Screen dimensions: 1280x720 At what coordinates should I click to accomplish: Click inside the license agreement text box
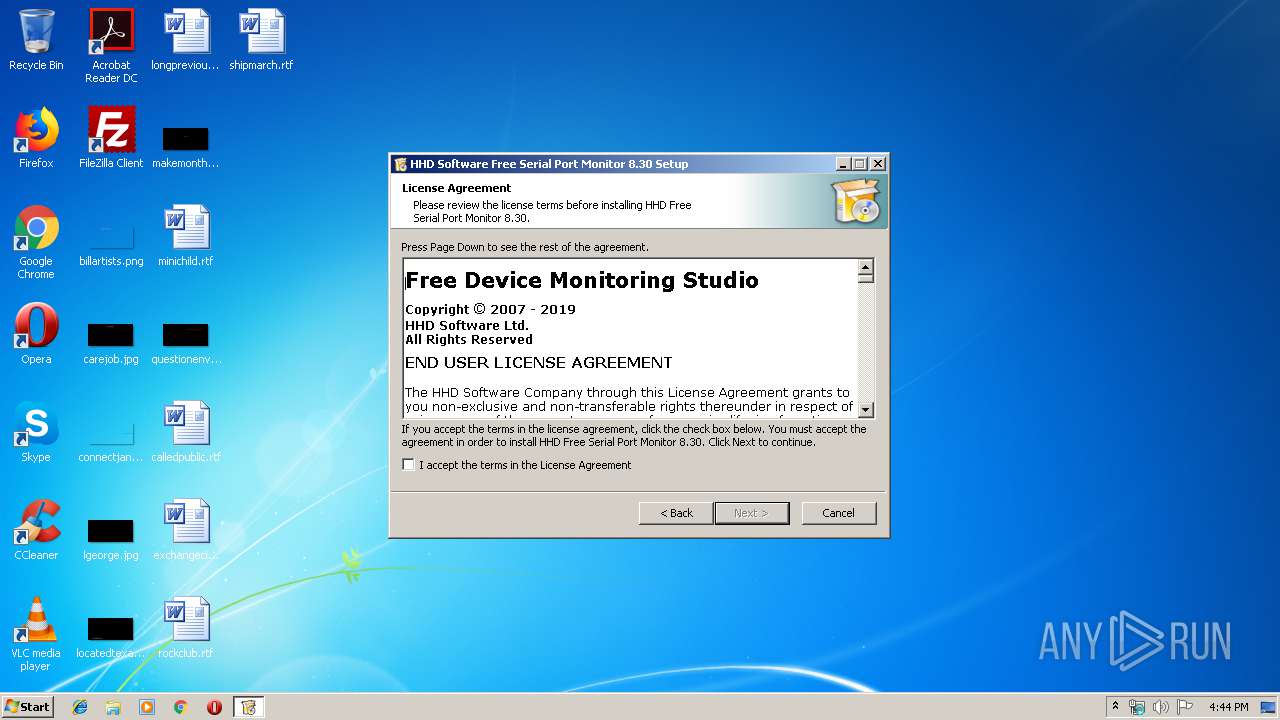point(630,338)
